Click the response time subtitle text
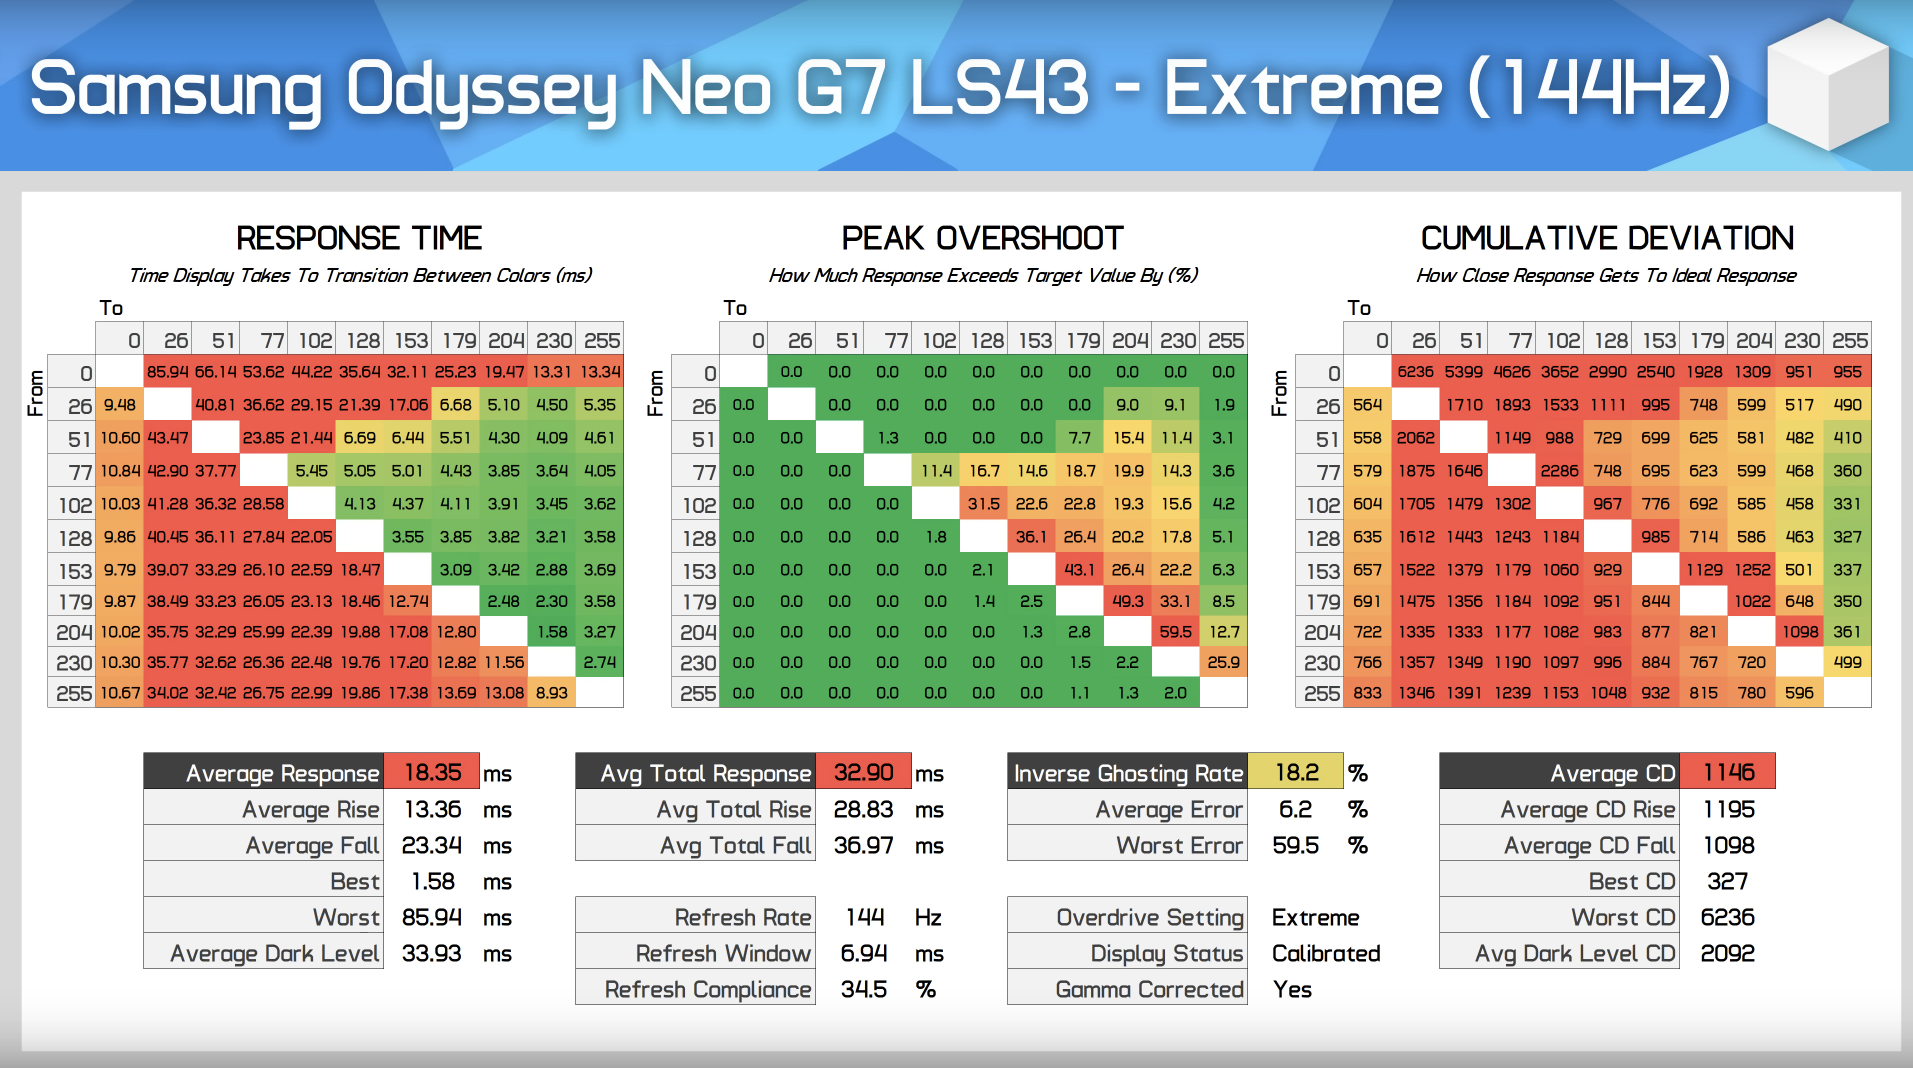The image size is (1913, 1068). [x=360, y=275]
